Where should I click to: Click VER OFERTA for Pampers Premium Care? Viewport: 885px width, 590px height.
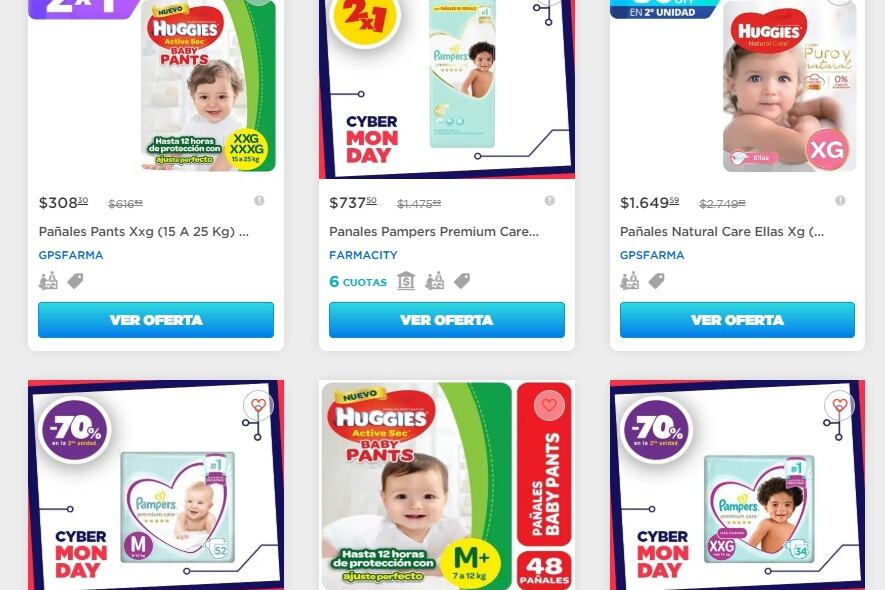point(446,320)
